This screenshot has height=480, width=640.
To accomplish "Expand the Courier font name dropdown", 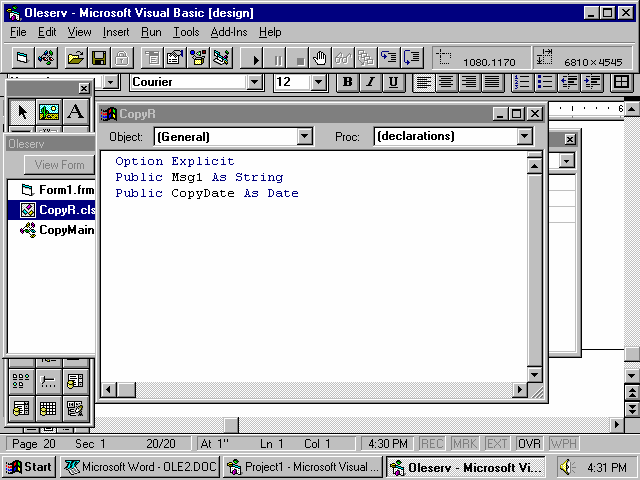I will (x=255, y=82).
